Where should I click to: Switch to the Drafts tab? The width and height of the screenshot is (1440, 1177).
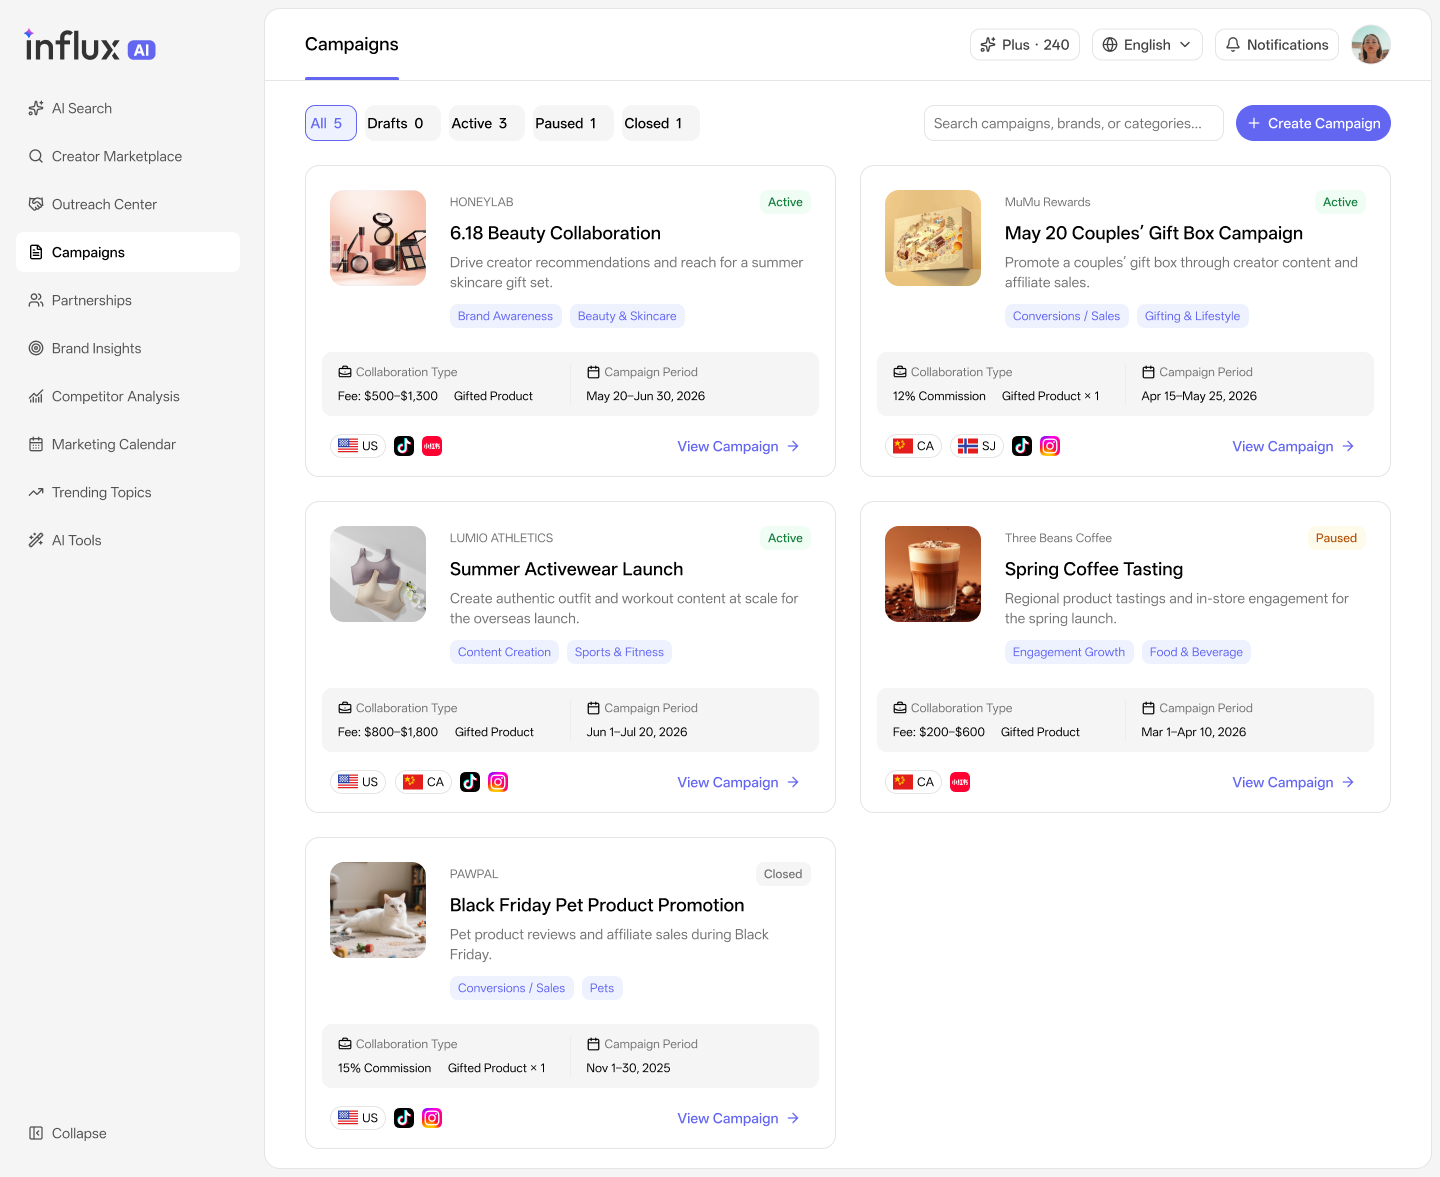click(401, 123)
